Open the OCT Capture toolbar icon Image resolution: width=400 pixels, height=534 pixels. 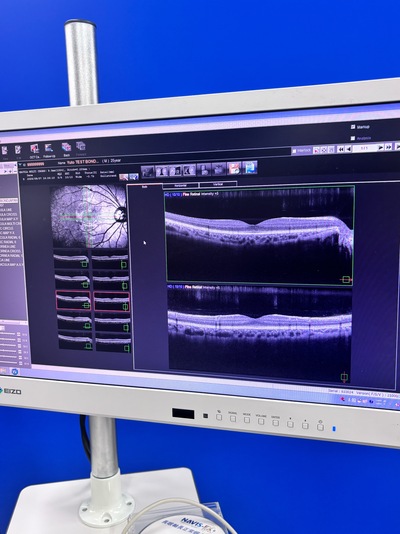tap(34, 149)
